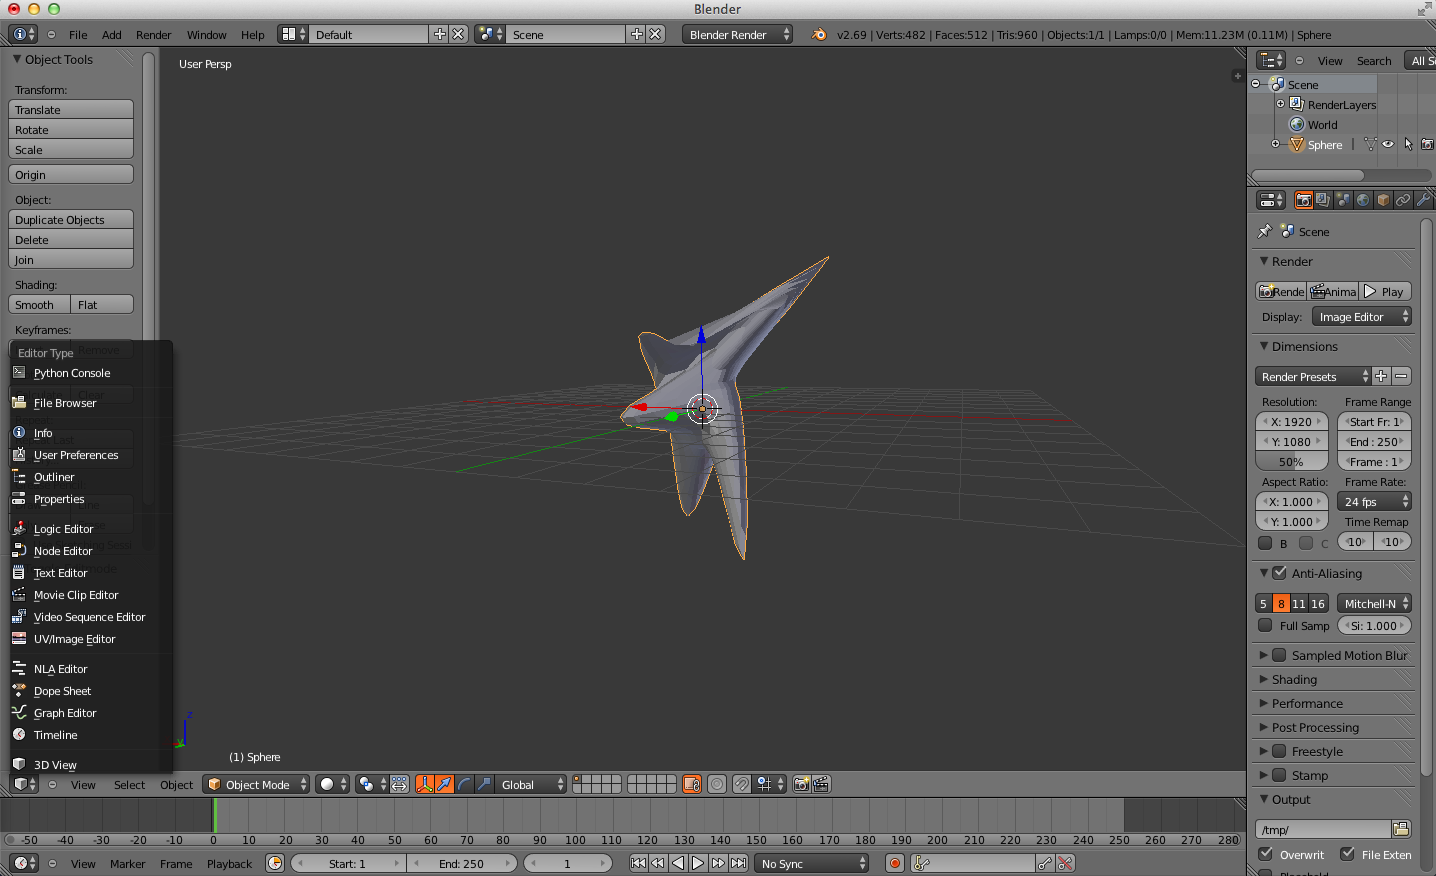
Task: Toggle Sphere renderability camera icon
Action: [1427, 144]
